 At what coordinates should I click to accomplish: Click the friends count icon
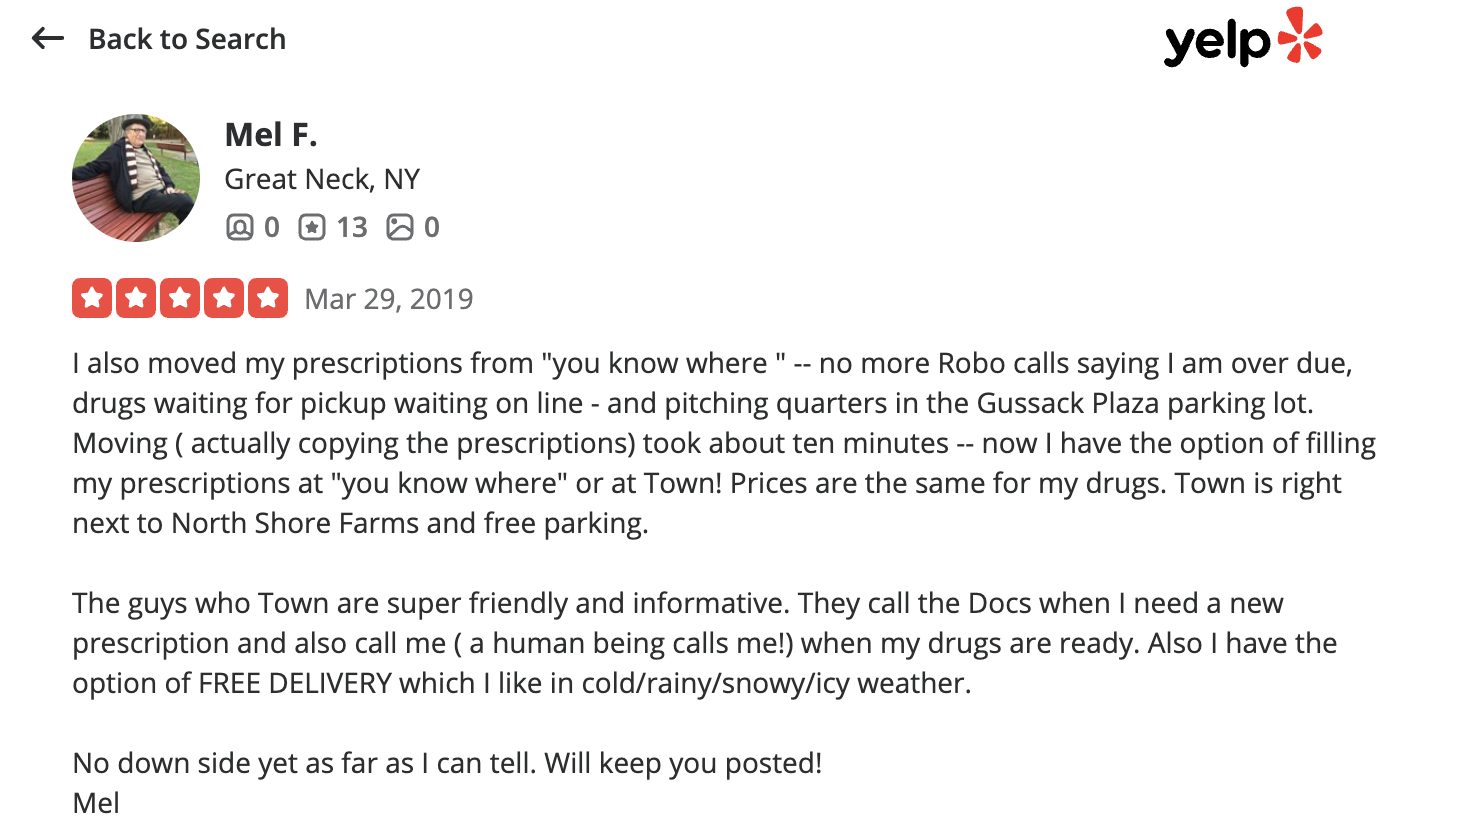click(x=239, y=228)
